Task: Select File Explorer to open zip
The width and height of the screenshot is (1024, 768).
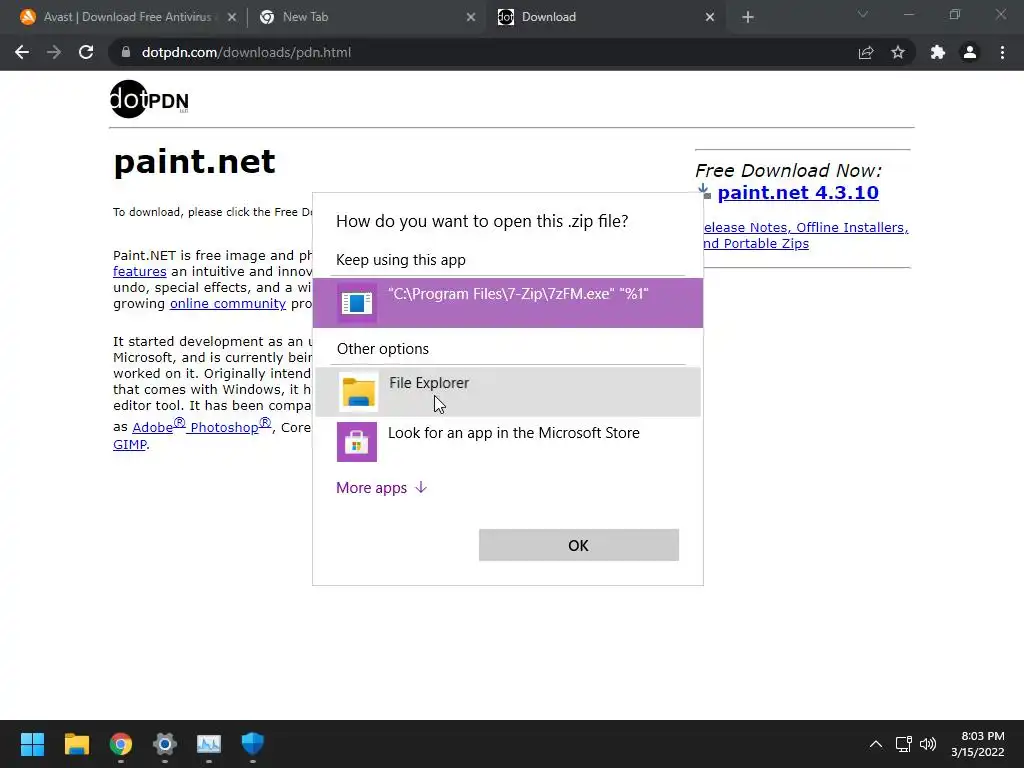Action: (507, 392)
